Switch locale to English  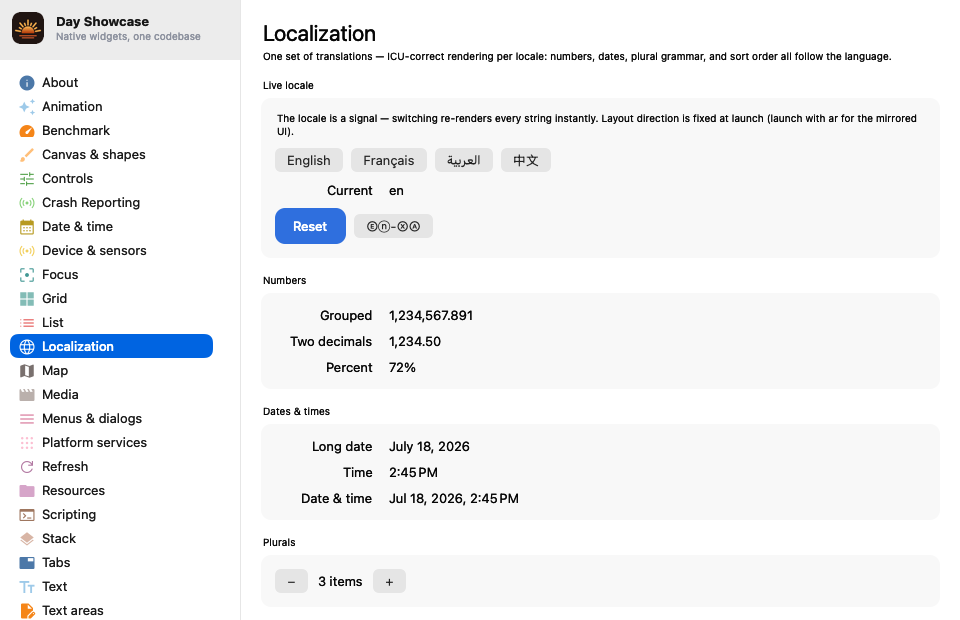point(309,160)
